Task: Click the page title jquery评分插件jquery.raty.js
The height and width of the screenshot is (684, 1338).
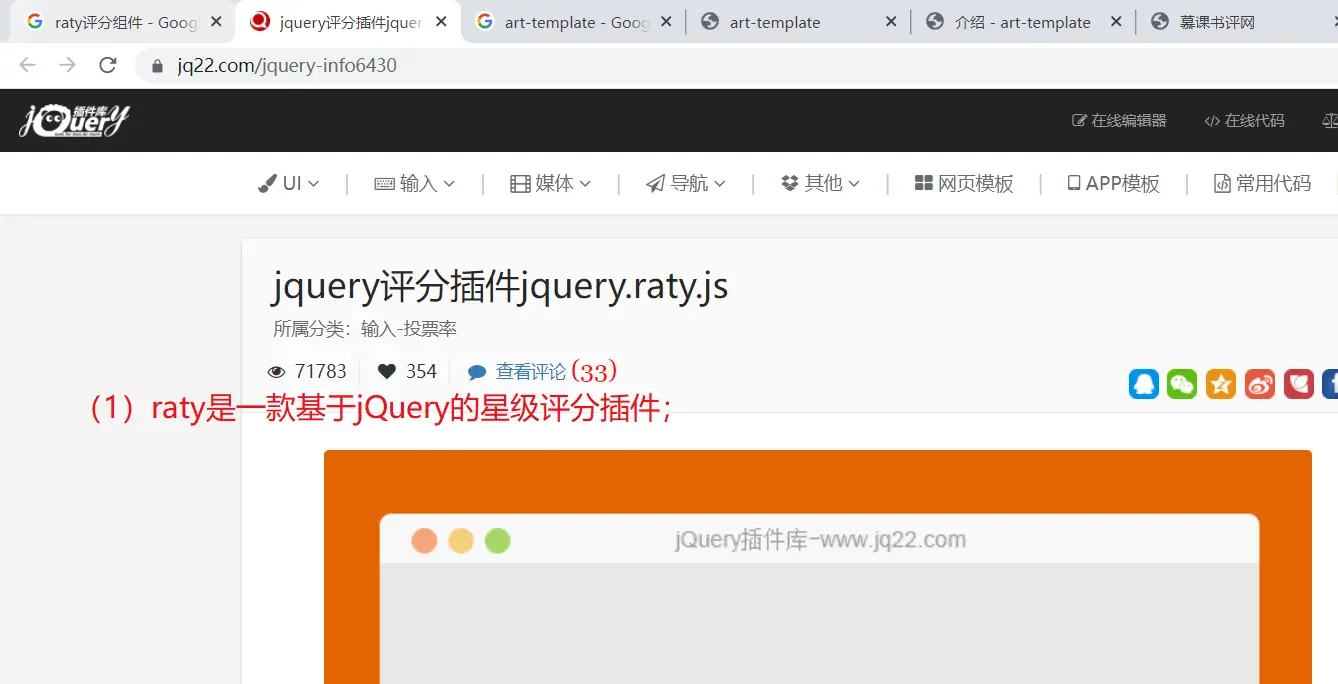Action: pyautogui.click(x=500, y=287)
